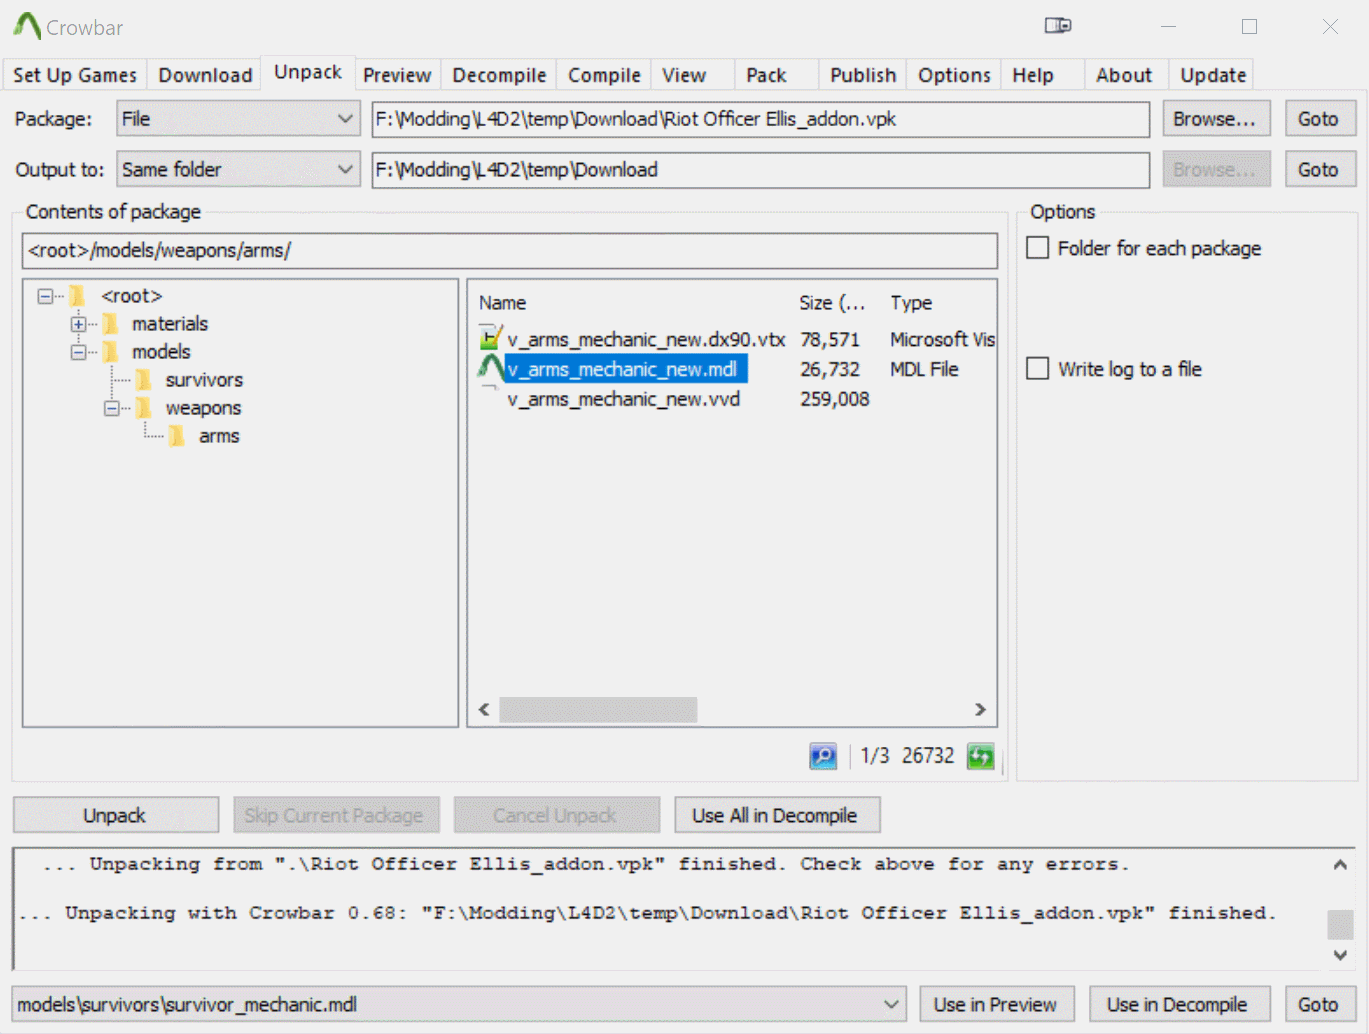Click the arms folder icon in the tree
The height and width of the screenshot is (1034, 1369).
(177, 436)
